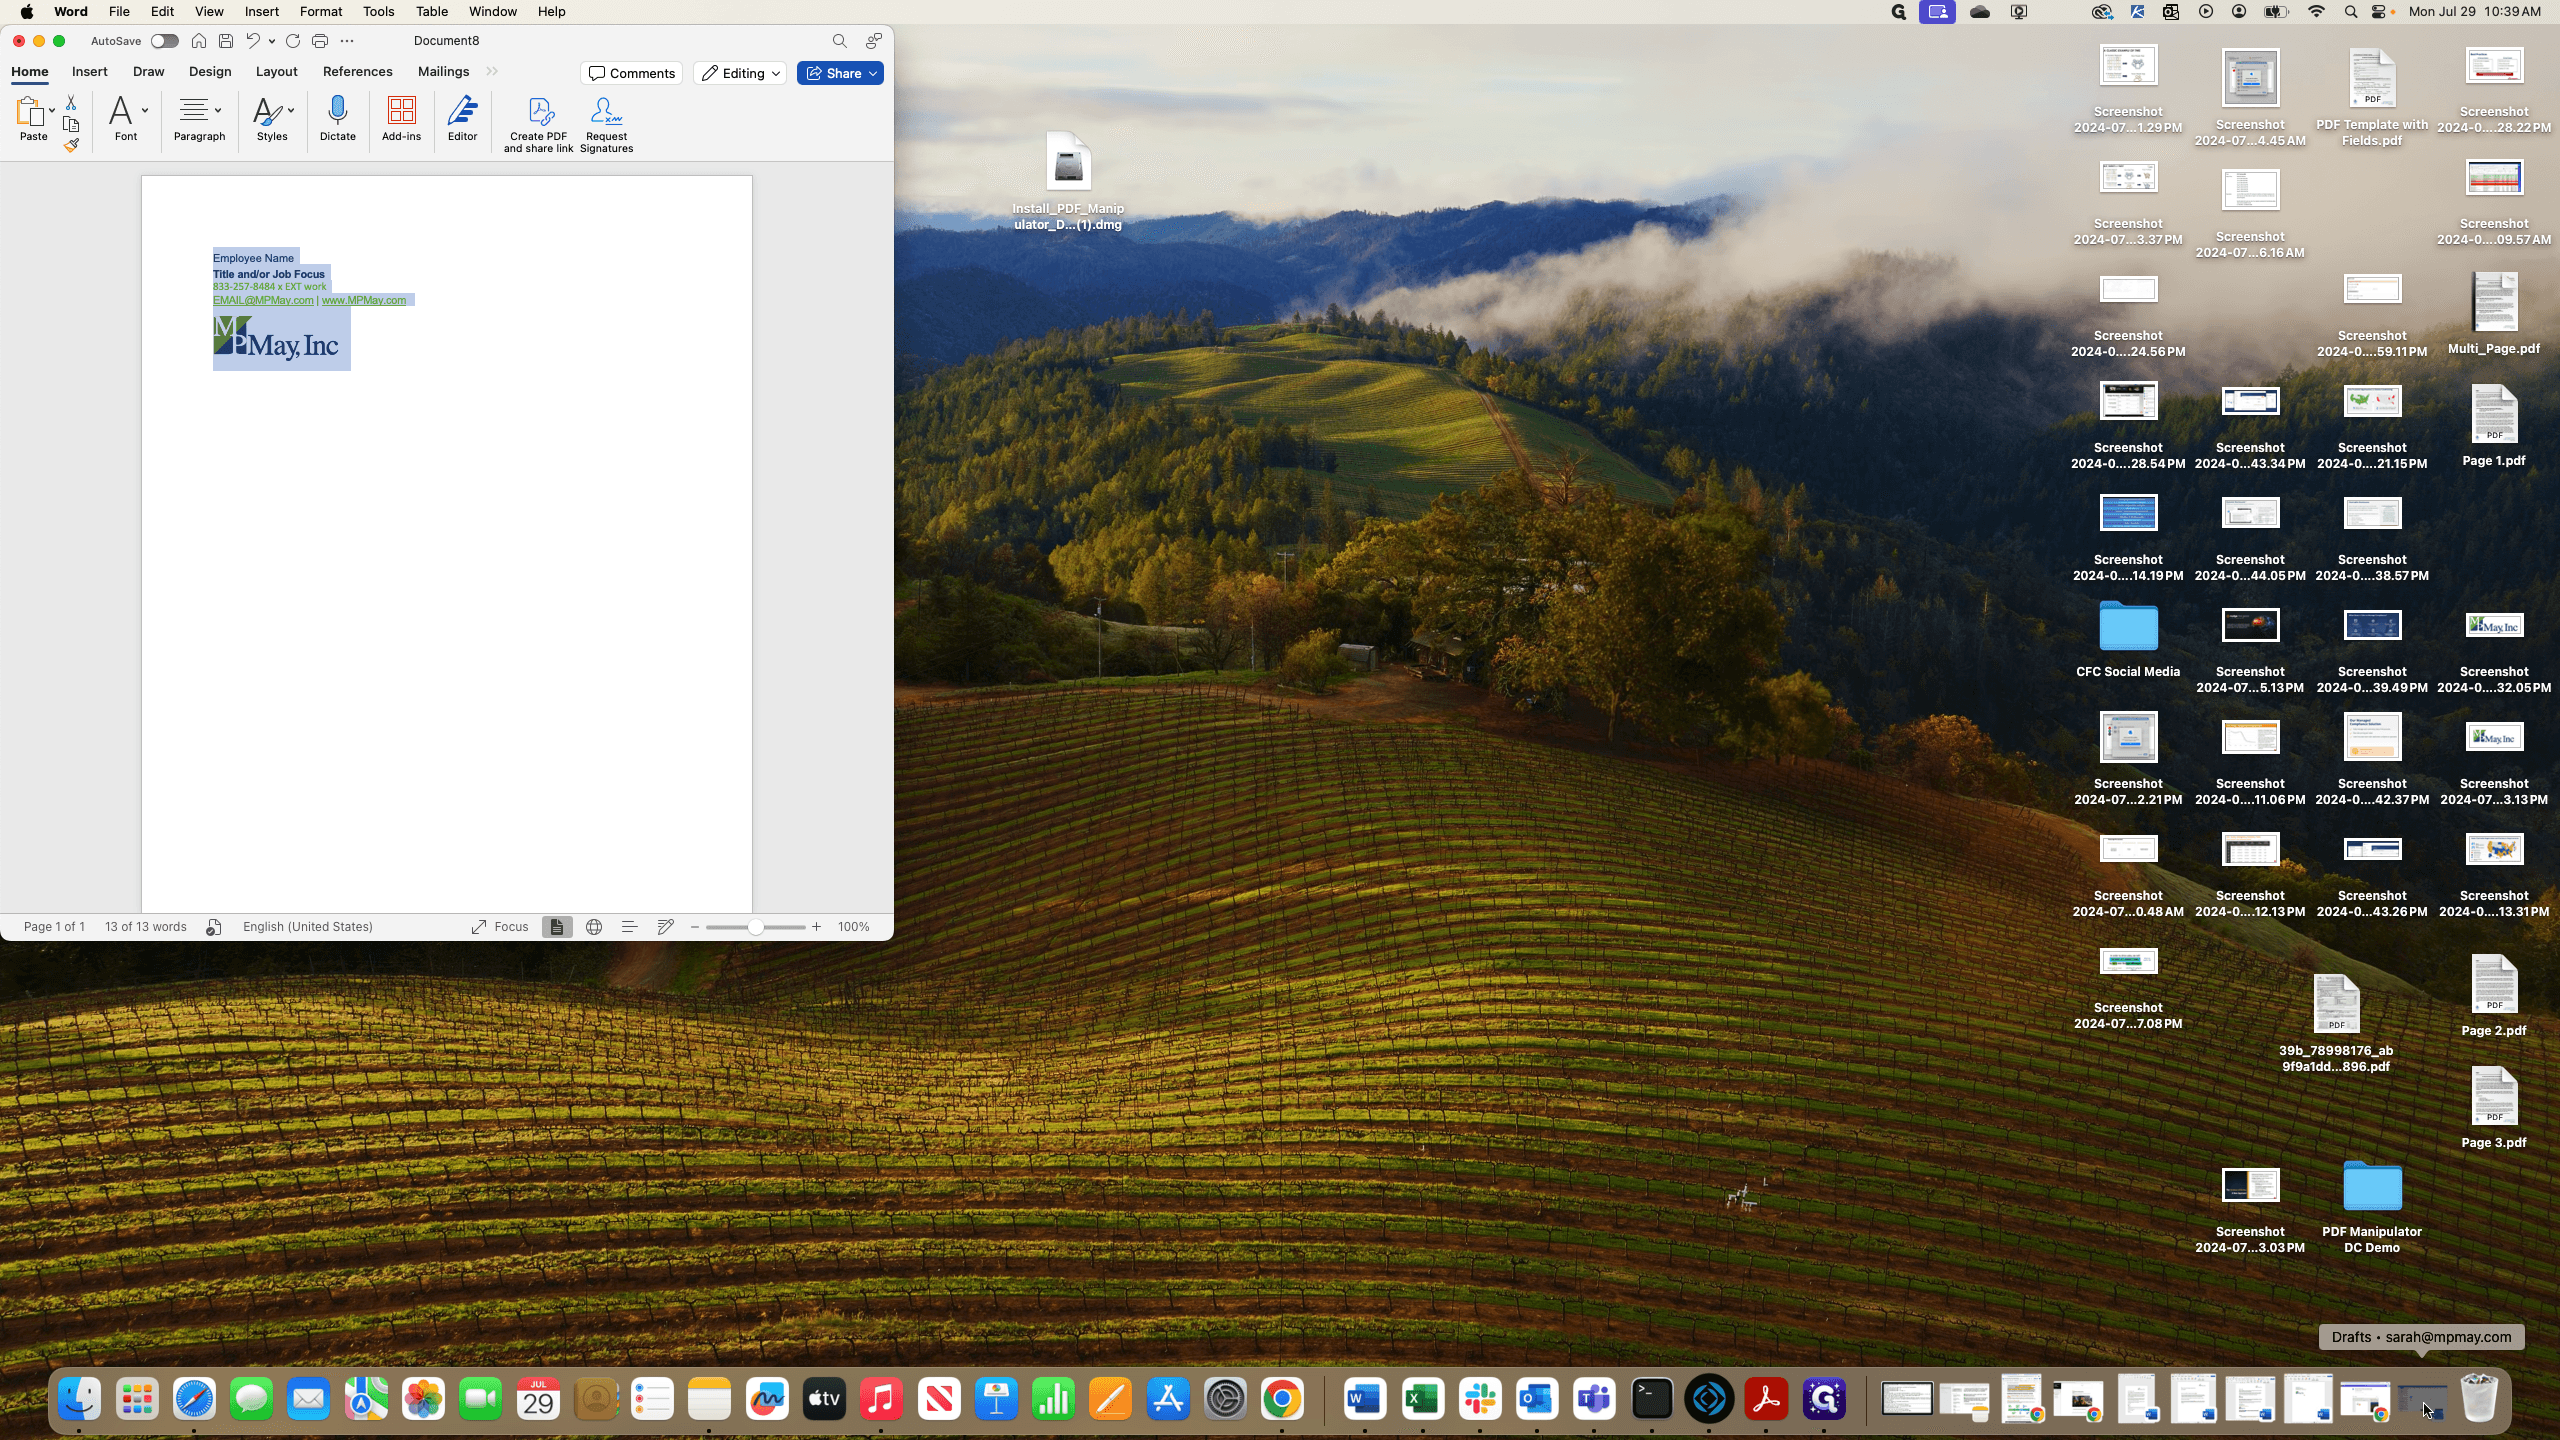Click the Copy icon in the ribbon
This screenshot has height=1440, width=2560.
[71, 124]
